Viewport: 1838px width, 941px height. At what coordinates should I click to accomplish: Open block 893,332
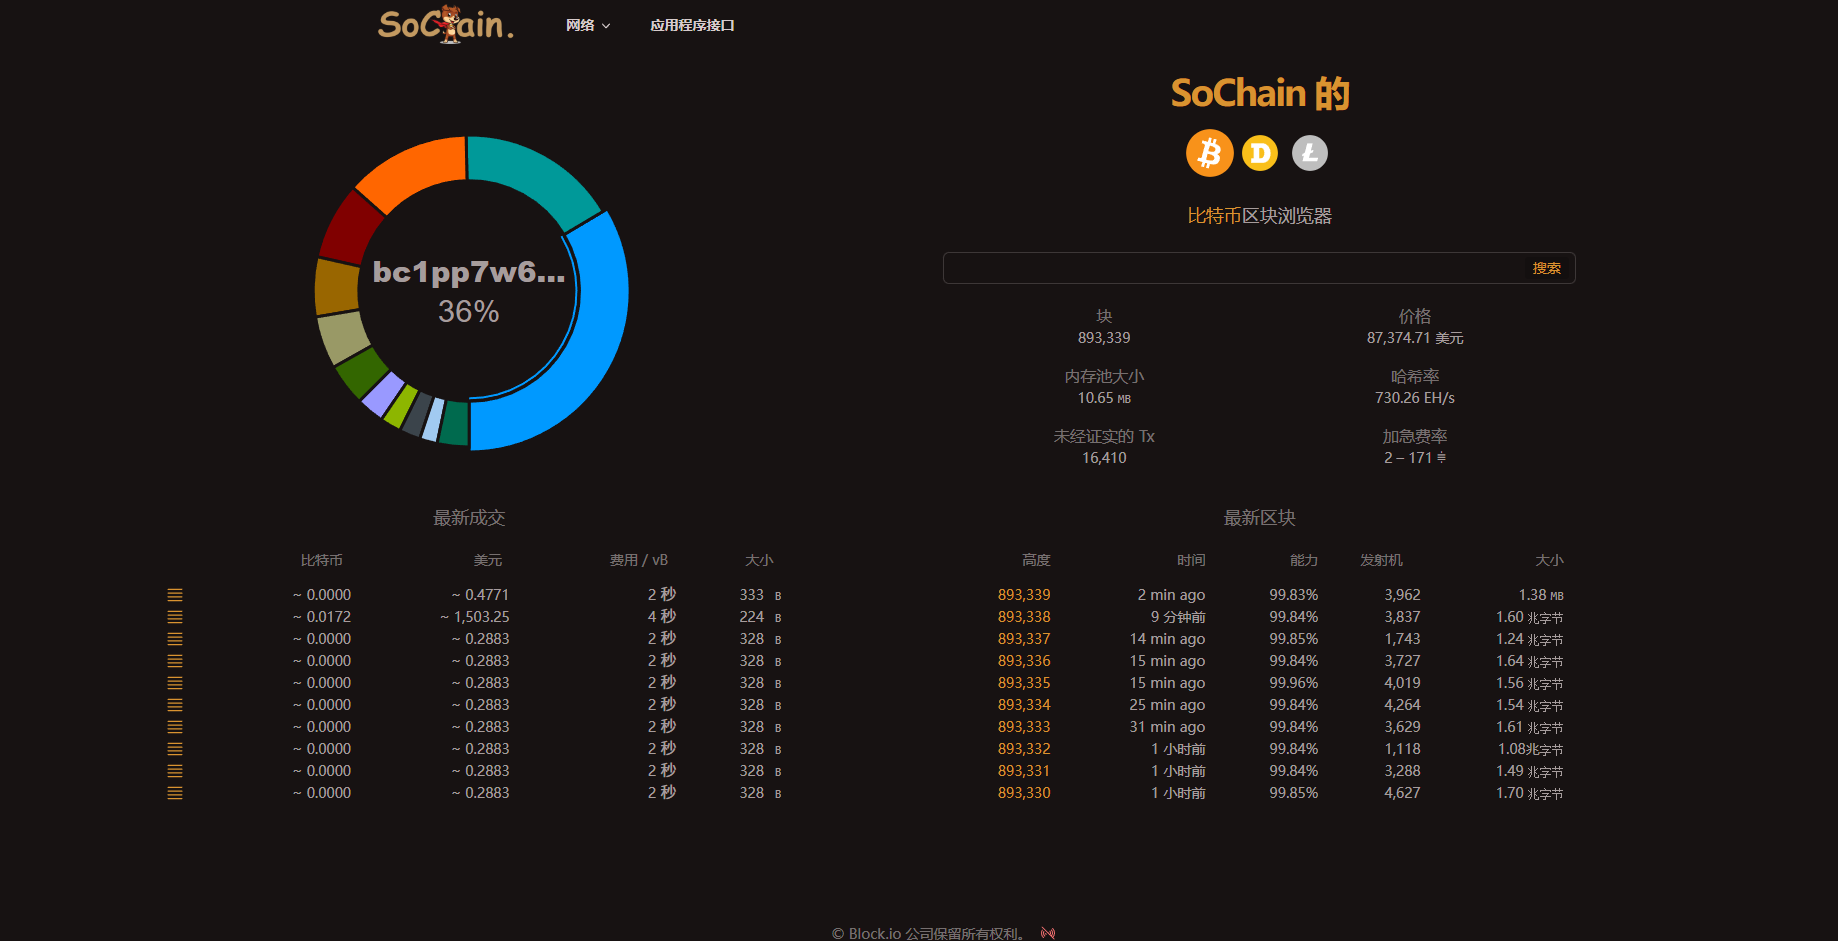[1024, 749]
